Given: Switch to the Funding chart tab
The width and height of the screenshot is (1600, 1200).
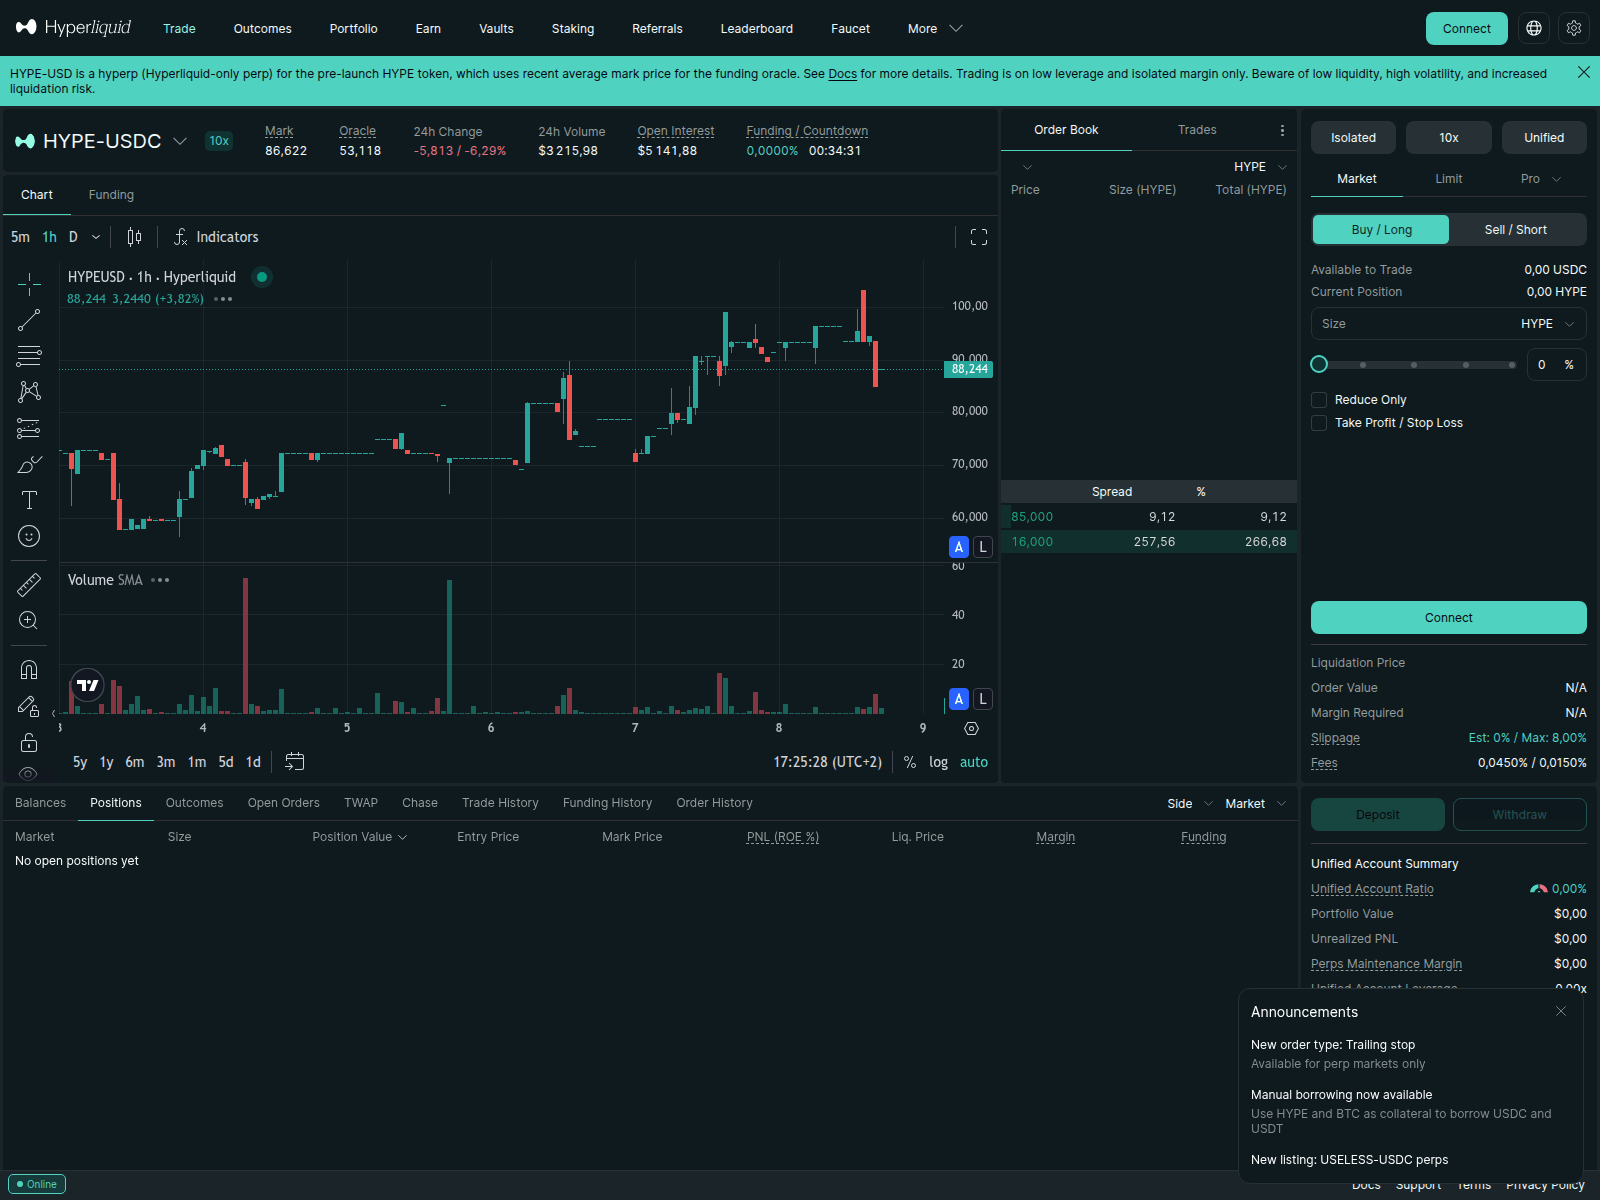Looking at the screenshot, I should pos(111,195).
